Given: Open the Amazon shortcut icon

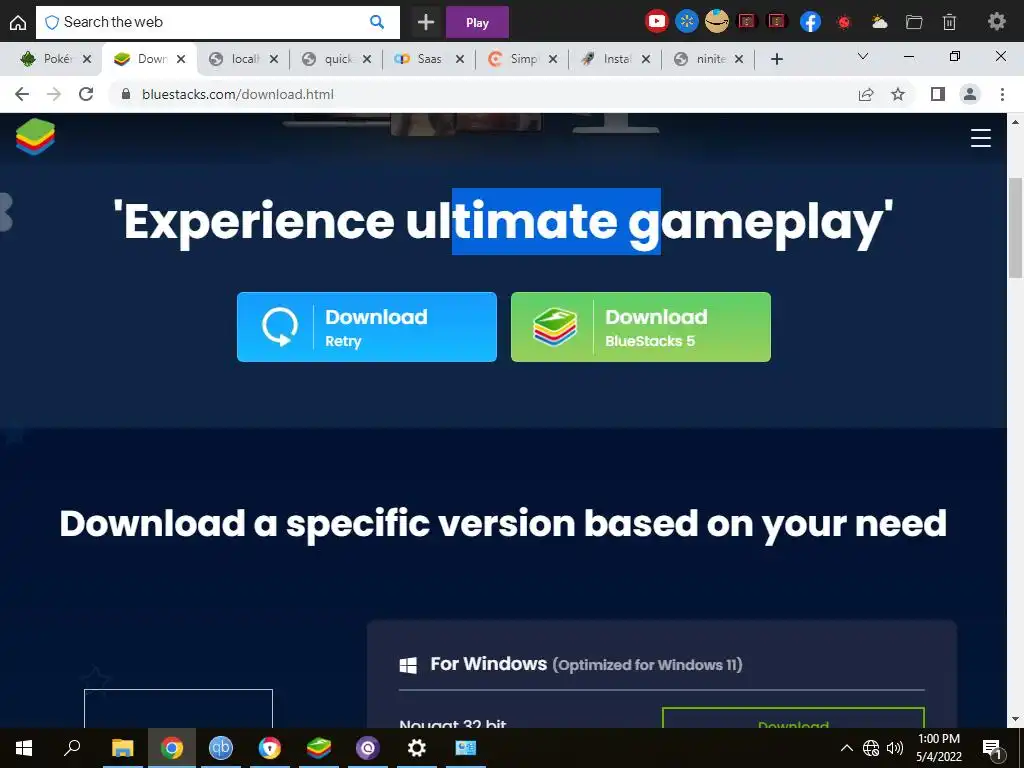Looking at the screenshot, I should point(716,22).
